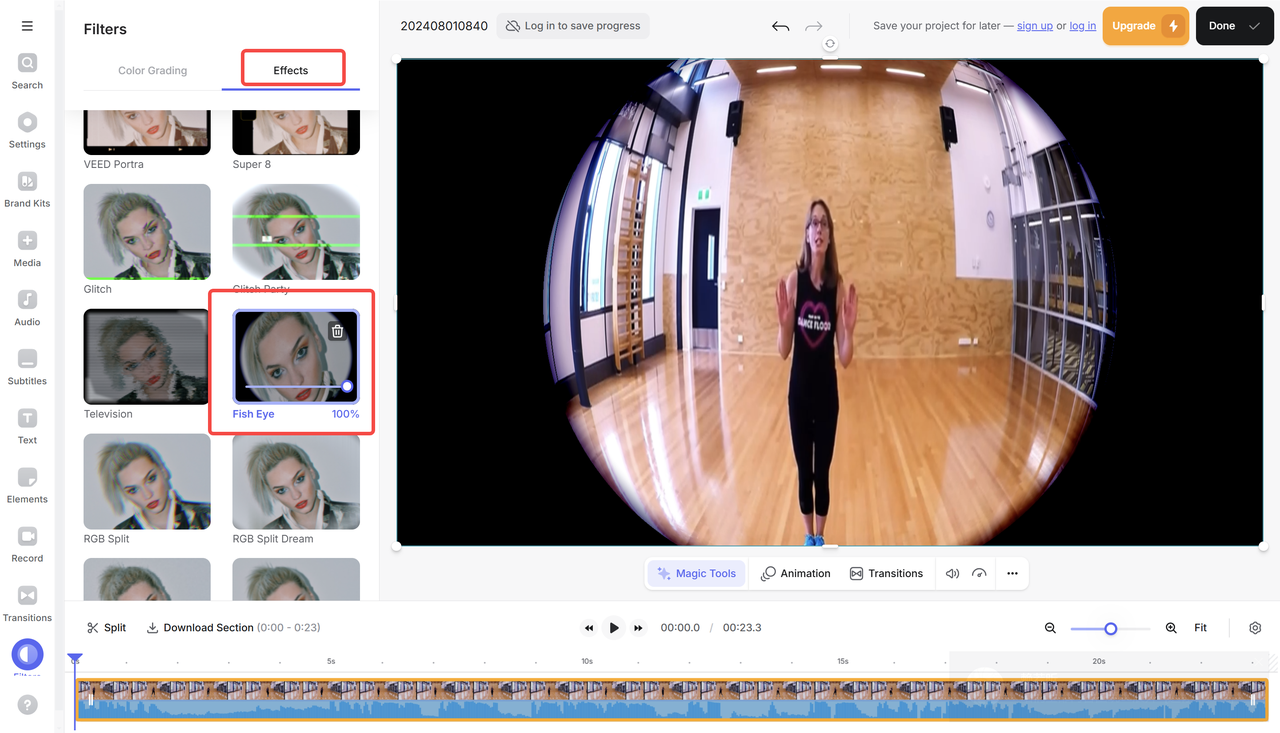Click the Upgrade button
The height and width of the screenshot is (733, 1280).
1145,26
